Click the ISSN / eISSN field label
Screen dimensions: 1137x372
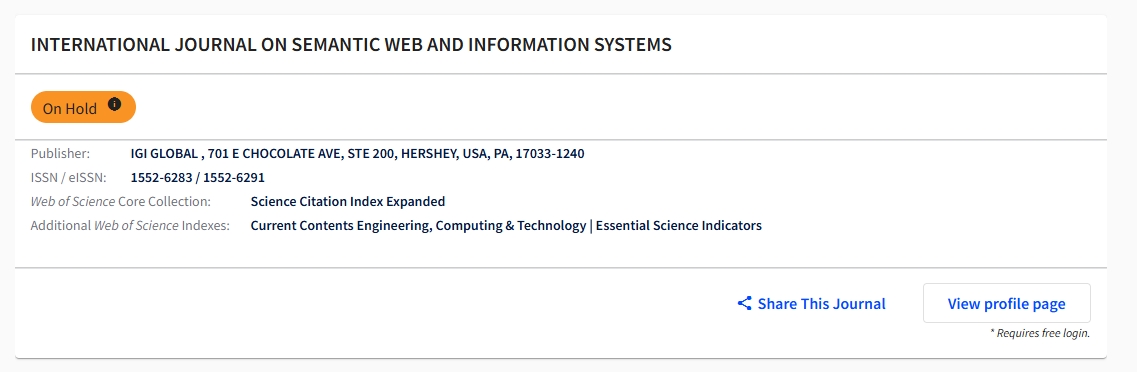(67, 178)
